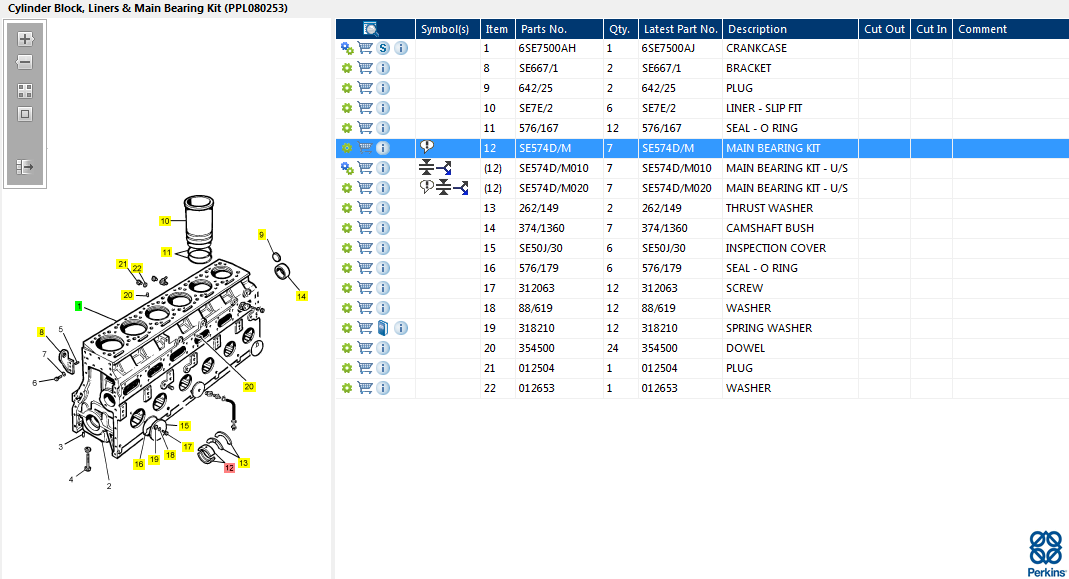Viewport: 1069px width, 579px height.
Task: Sort by Parts No. column header
Action: [x=543, y=29]
